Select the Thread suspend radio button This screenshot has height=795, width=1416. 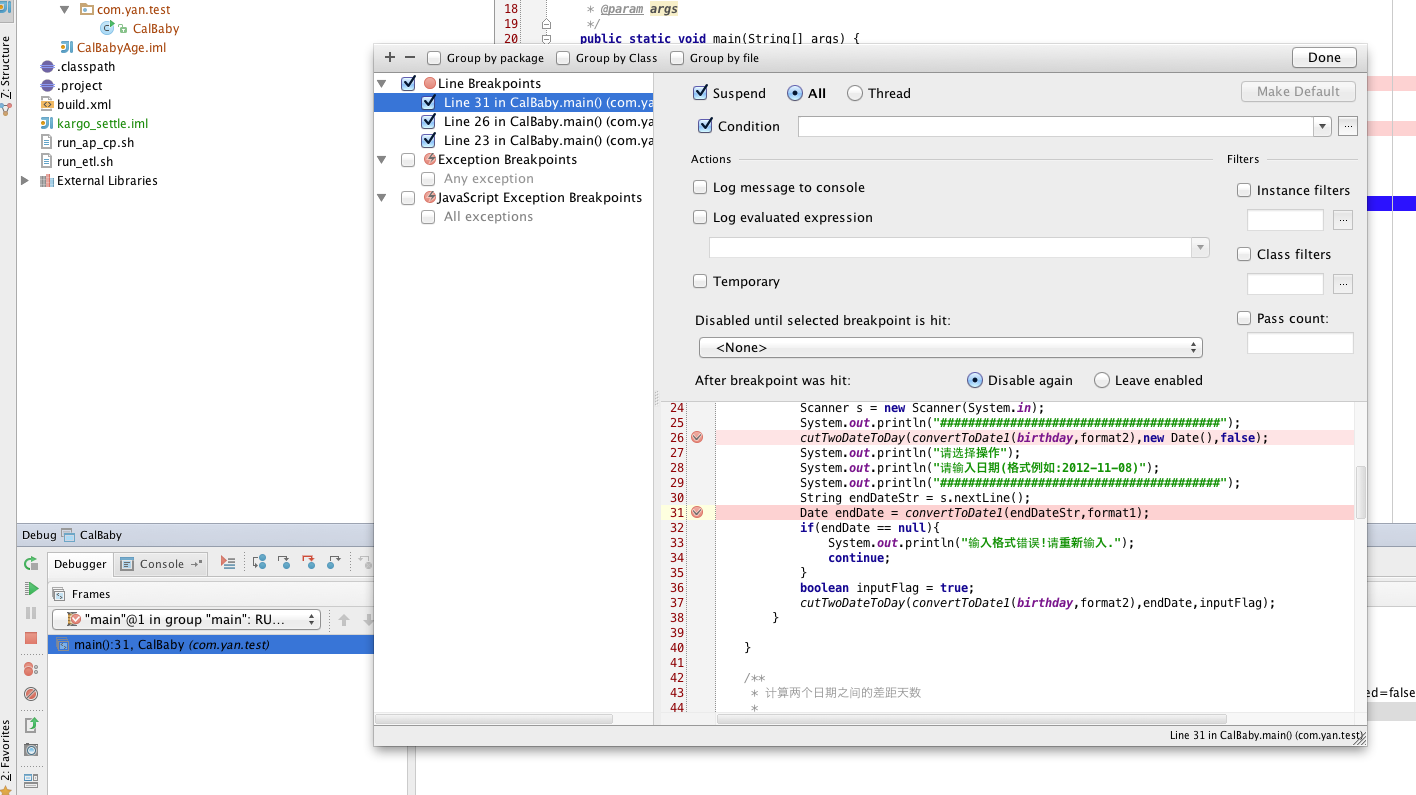point(855,94)
